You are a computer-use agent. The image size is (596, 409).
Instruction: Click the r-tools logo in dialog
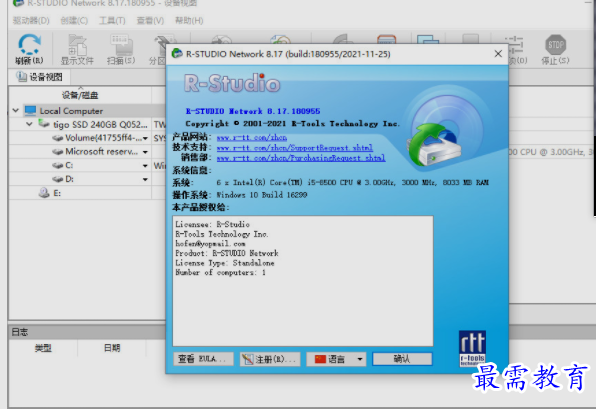point(472,348)
